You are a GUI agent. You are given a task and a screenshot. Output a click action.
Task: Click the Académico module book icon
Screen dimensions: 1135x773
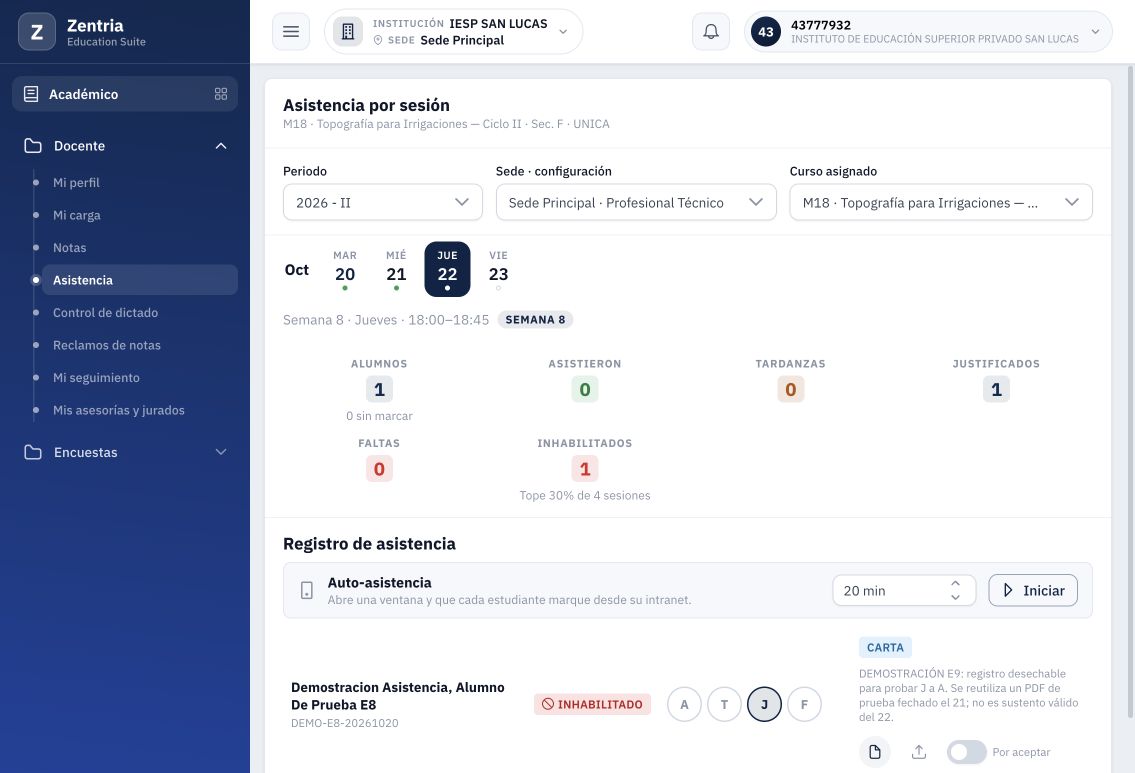click(31, 94)
